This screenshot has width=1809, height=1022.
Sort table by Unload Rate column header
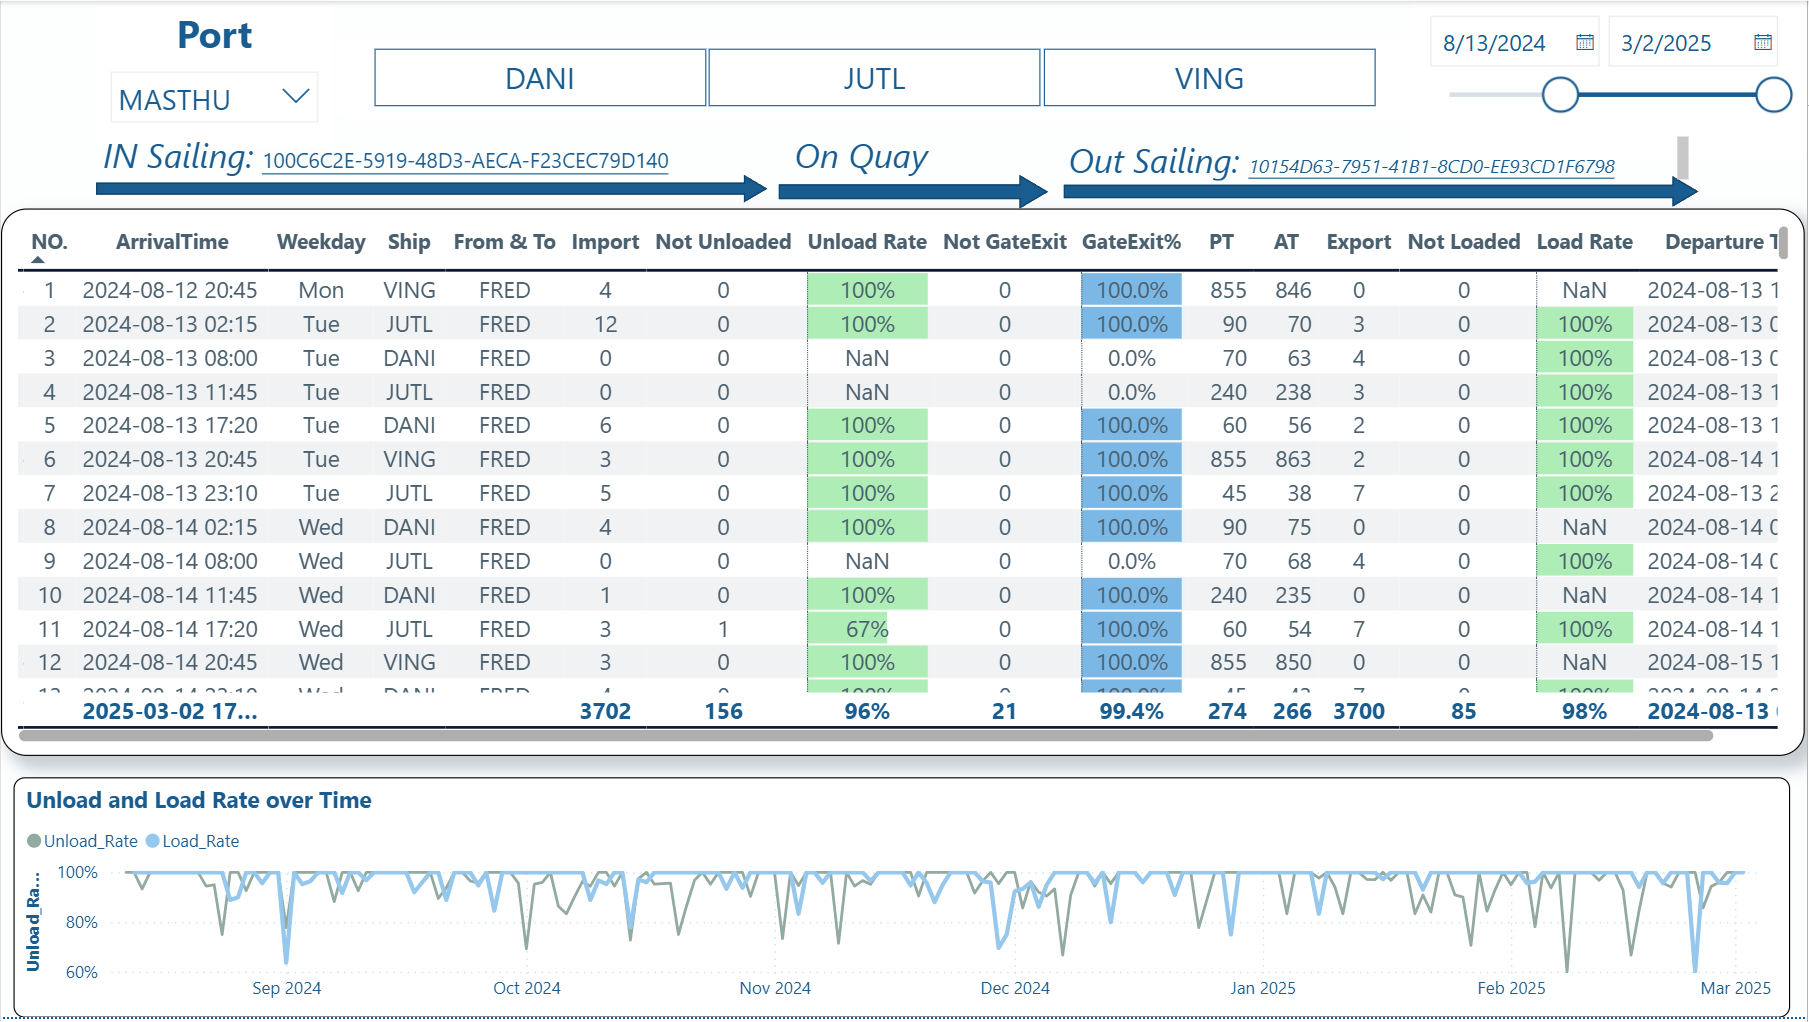[x=866, y=242]
